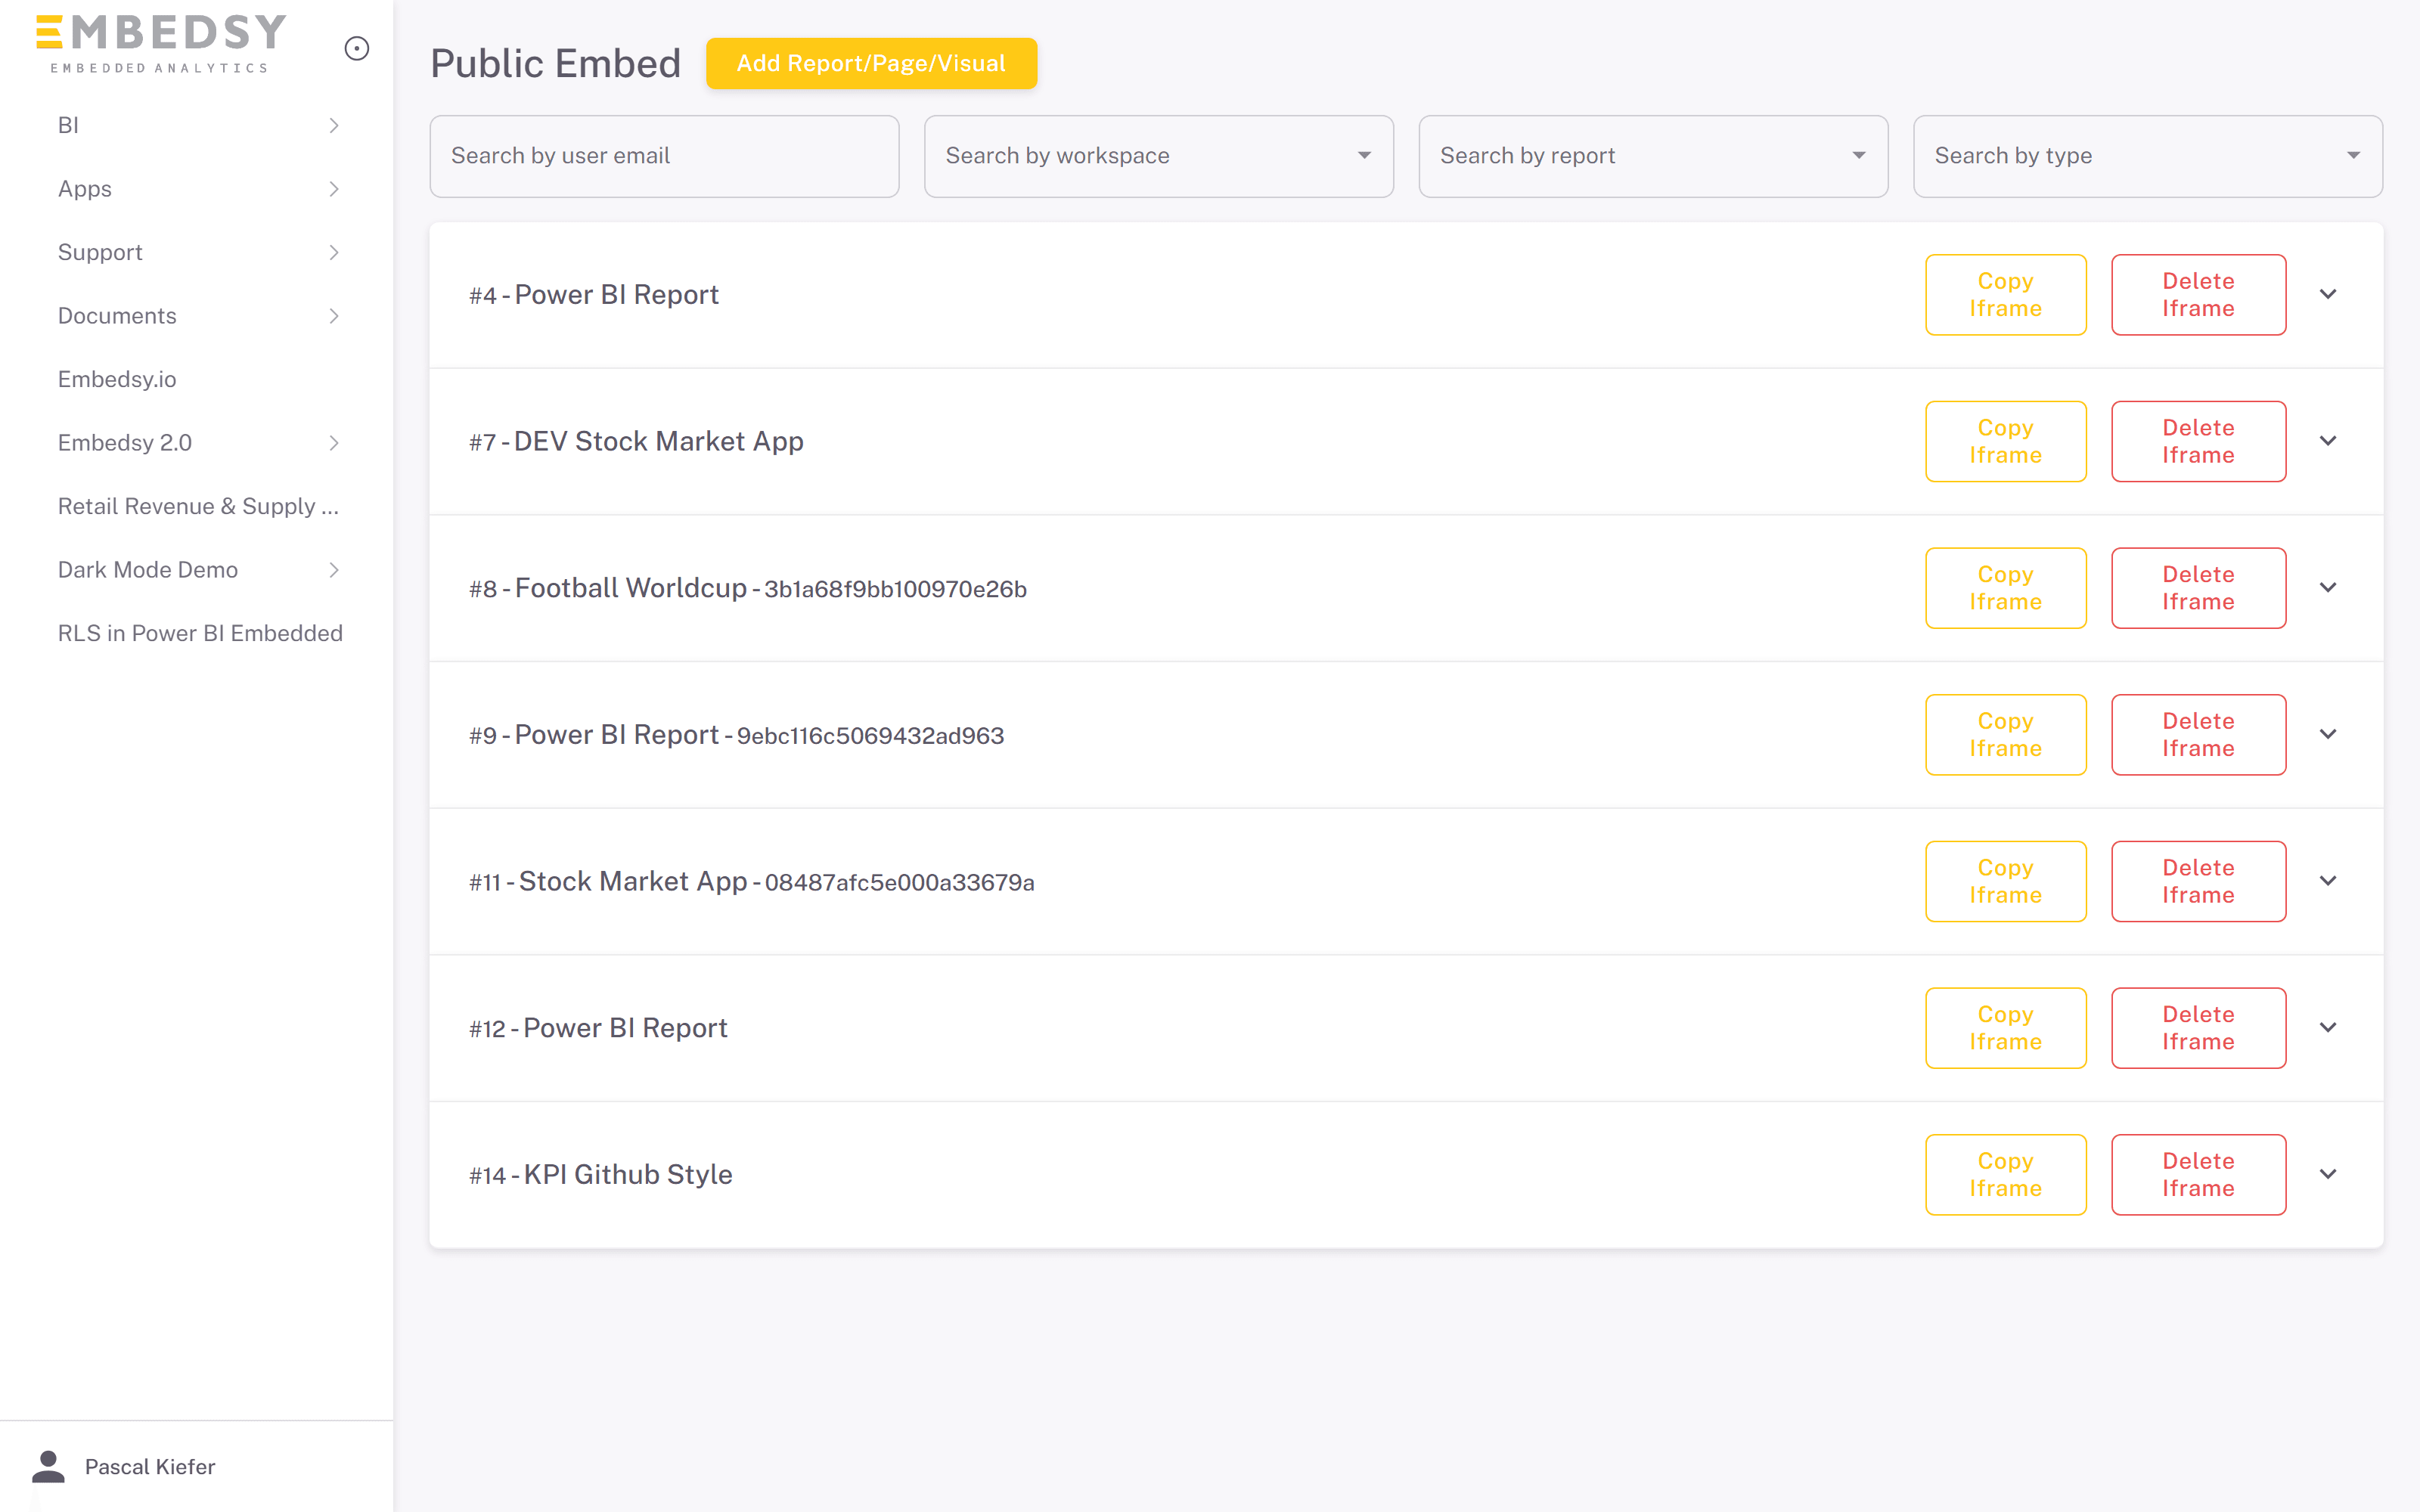Open the Search by report dropdown

tap(1653, 156)
